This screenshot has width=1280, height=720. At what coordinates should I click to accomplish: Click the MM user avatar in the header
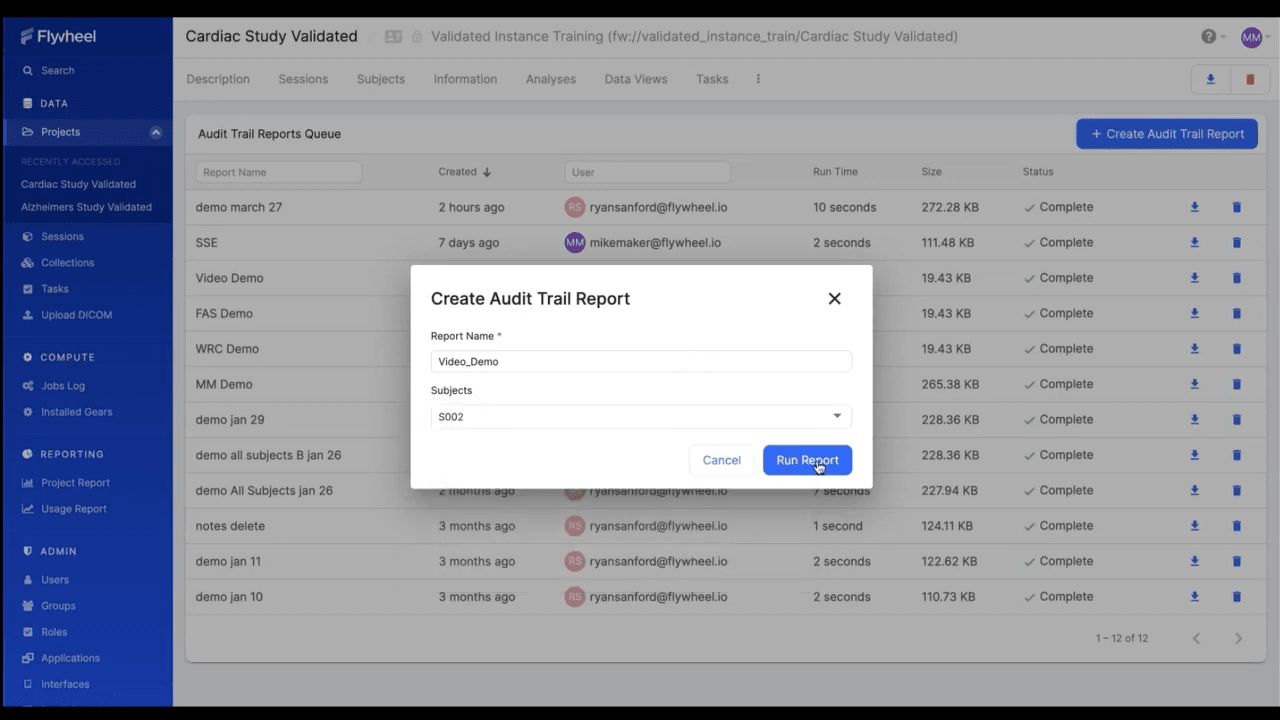click(x=1251, y=36)
